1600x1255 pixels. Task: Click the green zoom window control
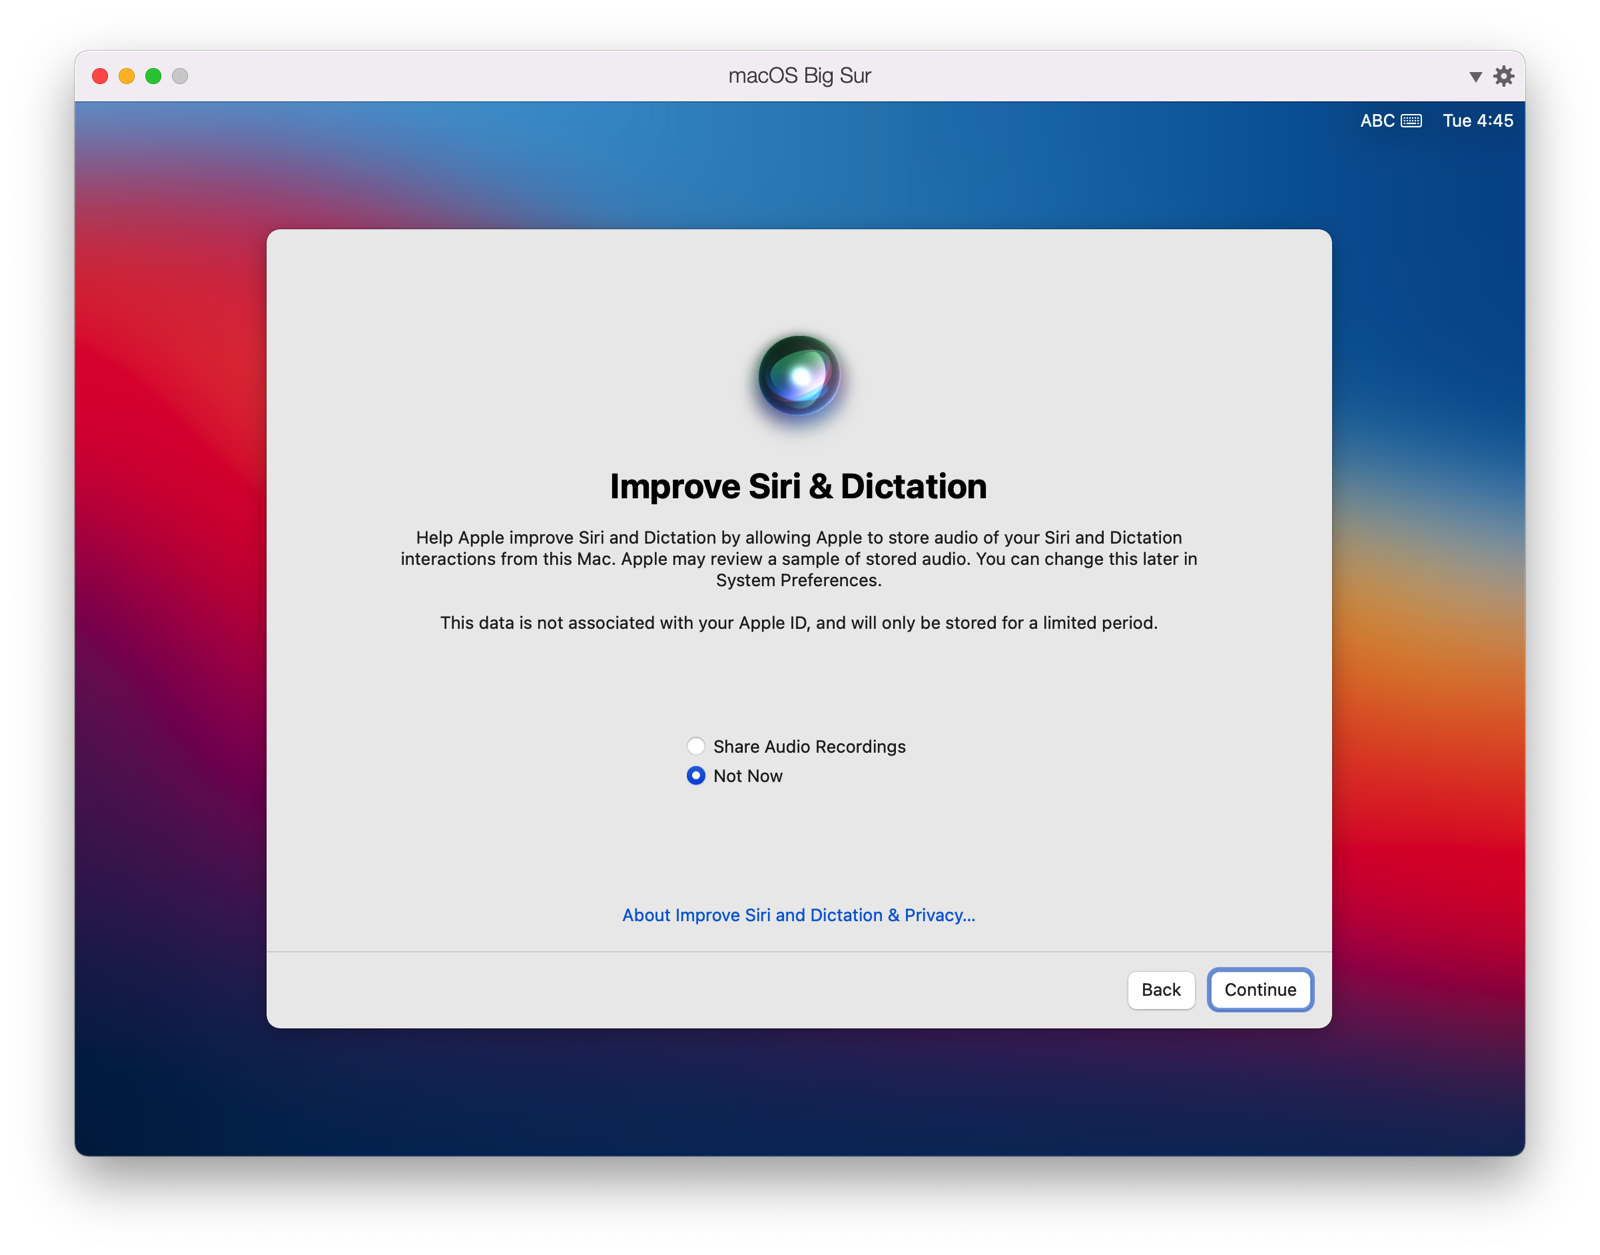152,75
